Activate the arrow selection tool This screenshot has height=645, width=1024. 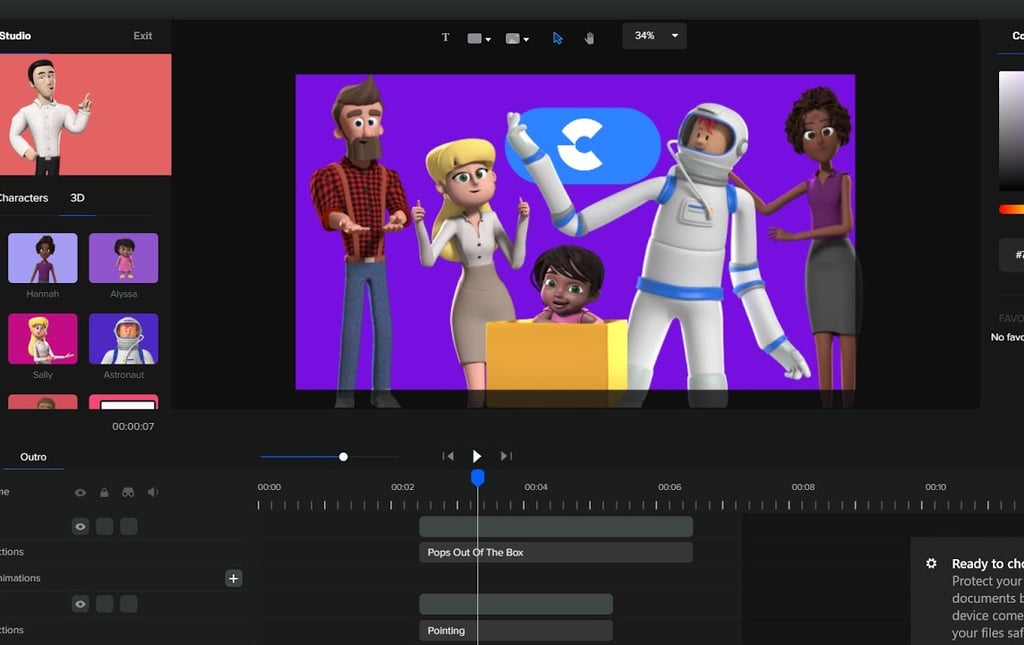click(x=558, y=38)
